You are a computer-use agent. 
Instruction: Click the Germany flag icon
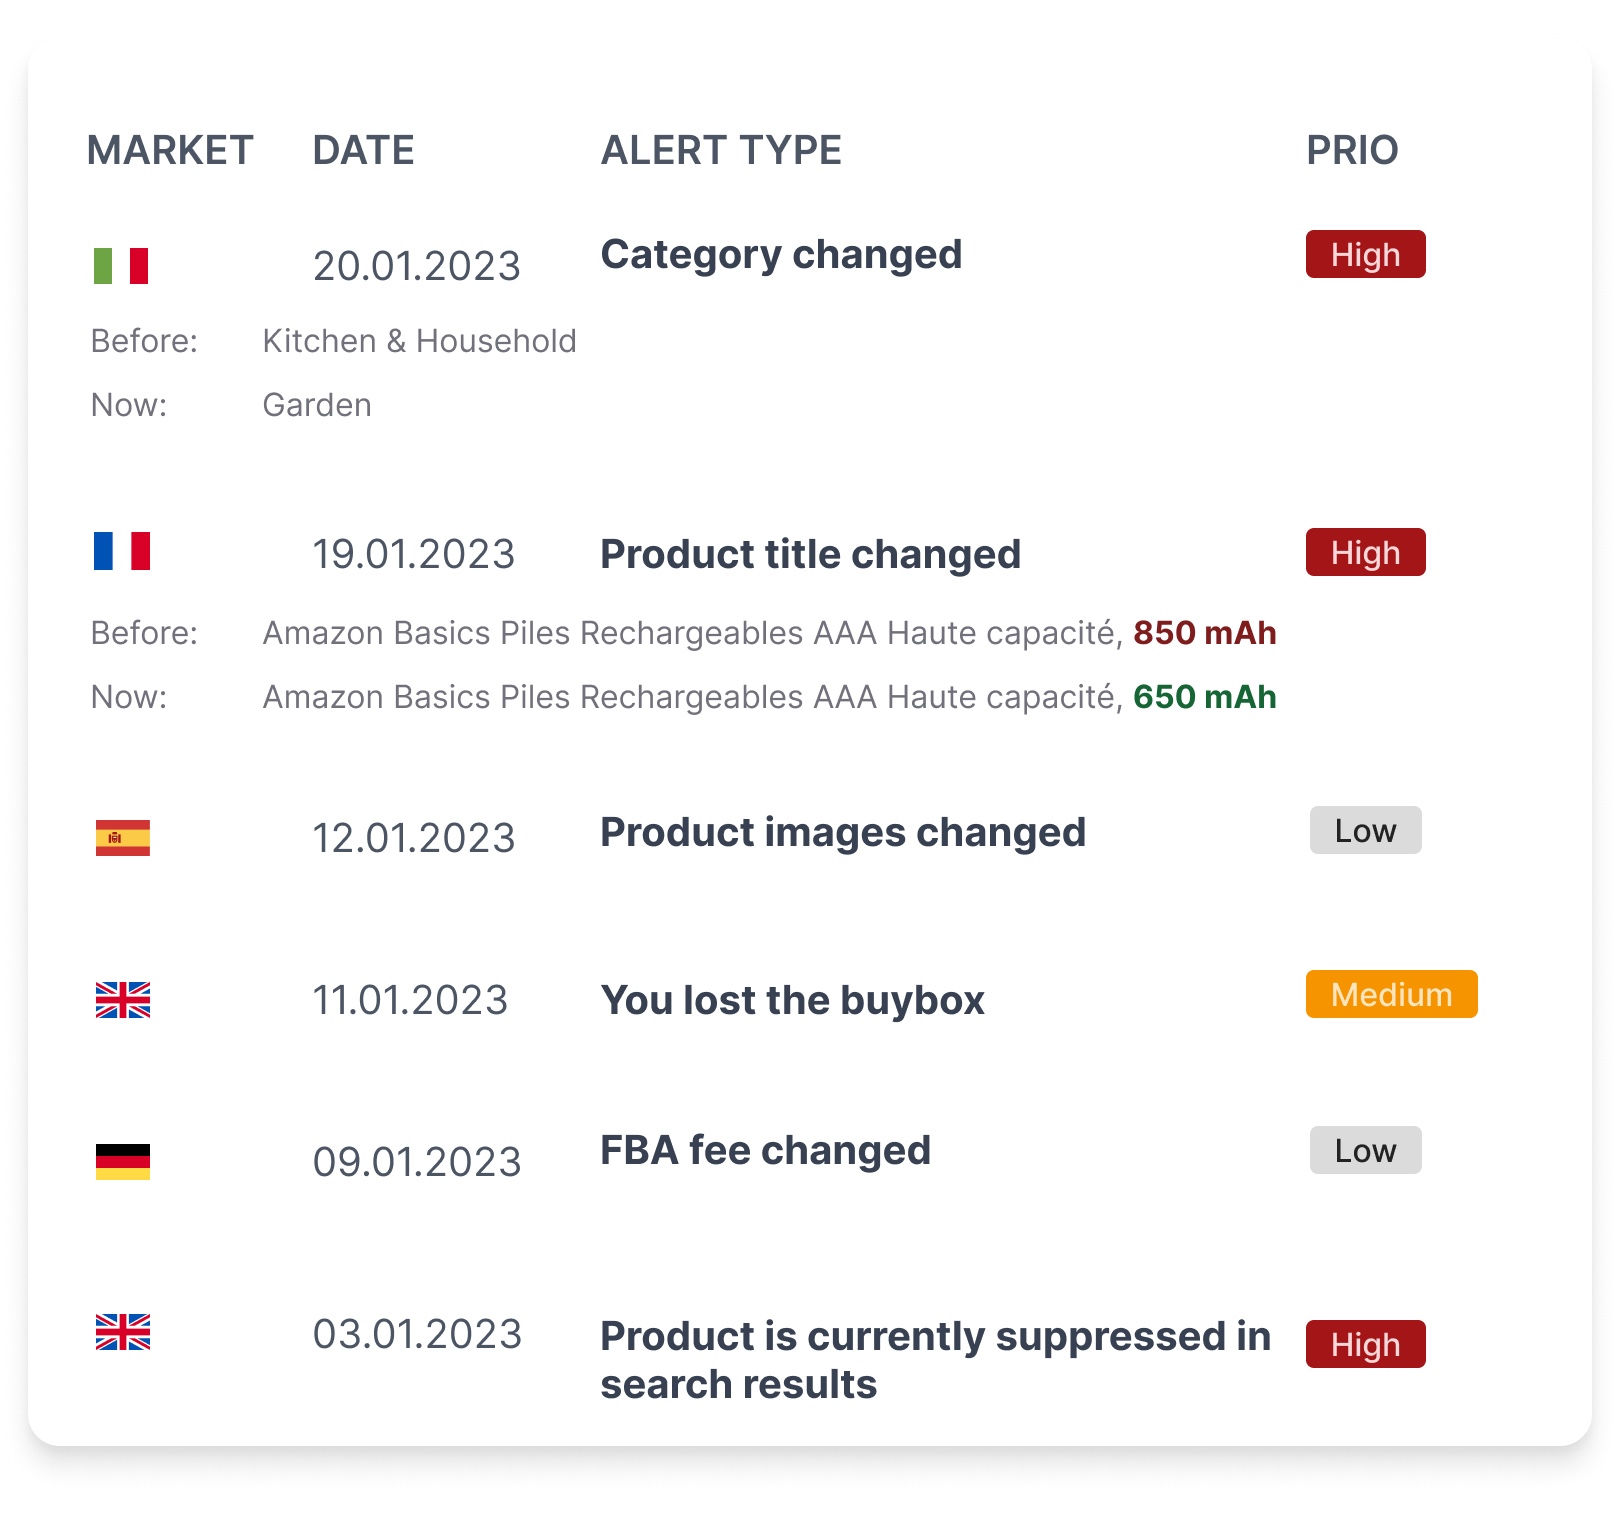[122, 1162]
